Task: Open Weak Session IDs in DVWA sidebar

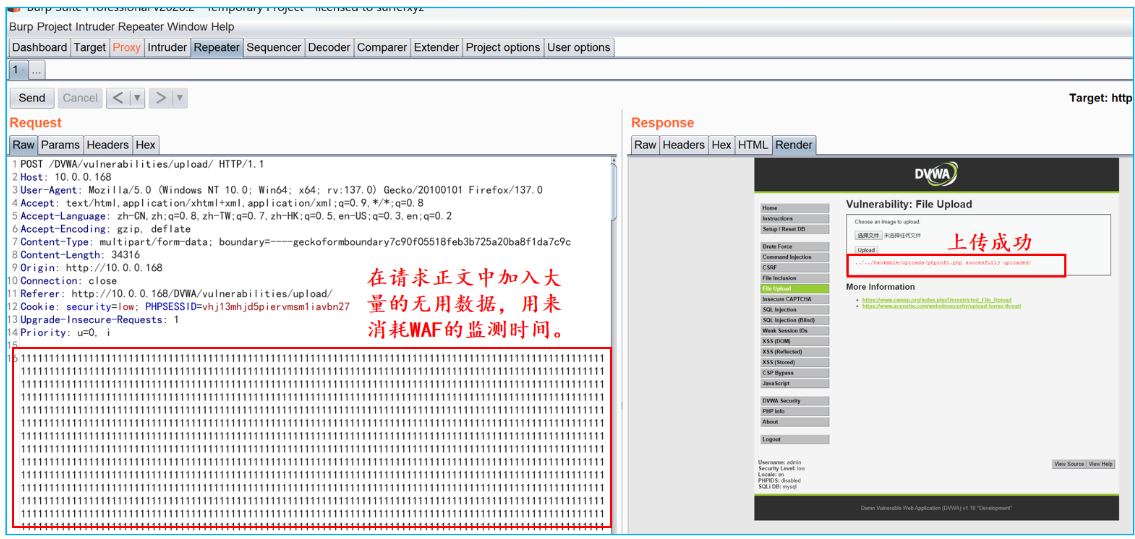Action: 795,331
